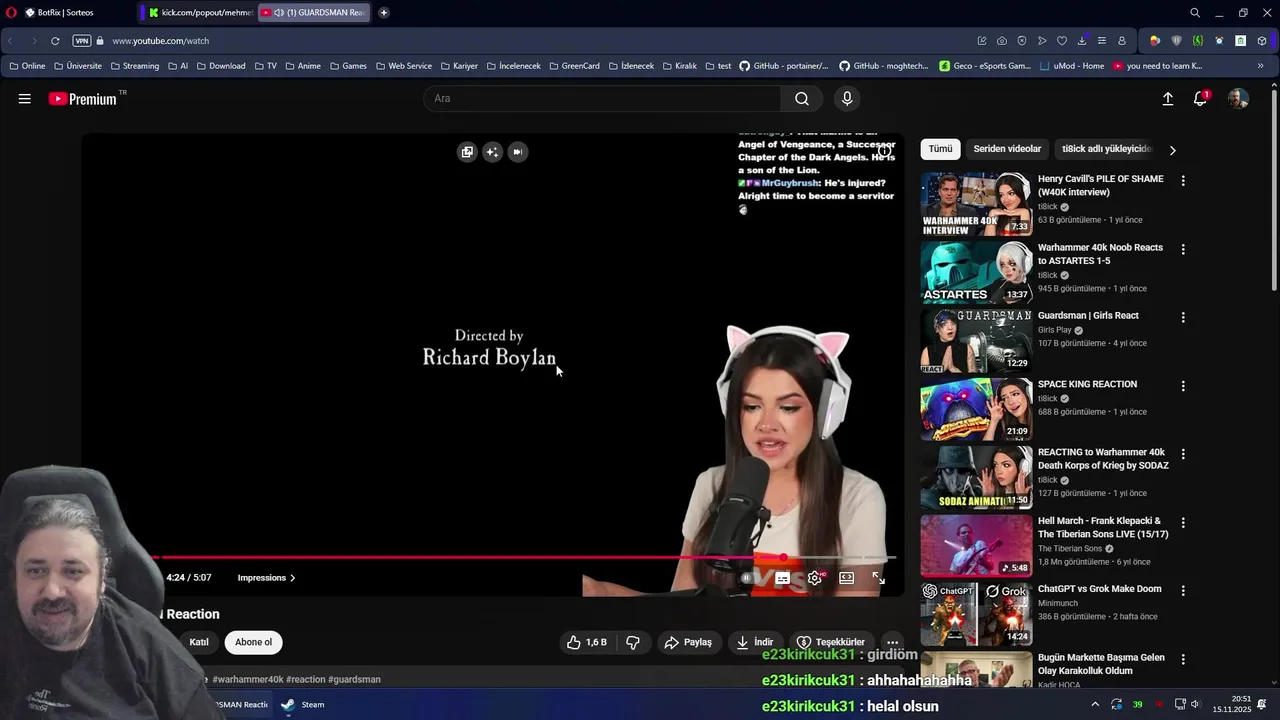Open the ASTARTES 1-5 reaction thumbnail
Image resolution: width=1280 pixels, height=720 pixels.
pyautogui.click(x=976, y=272)
